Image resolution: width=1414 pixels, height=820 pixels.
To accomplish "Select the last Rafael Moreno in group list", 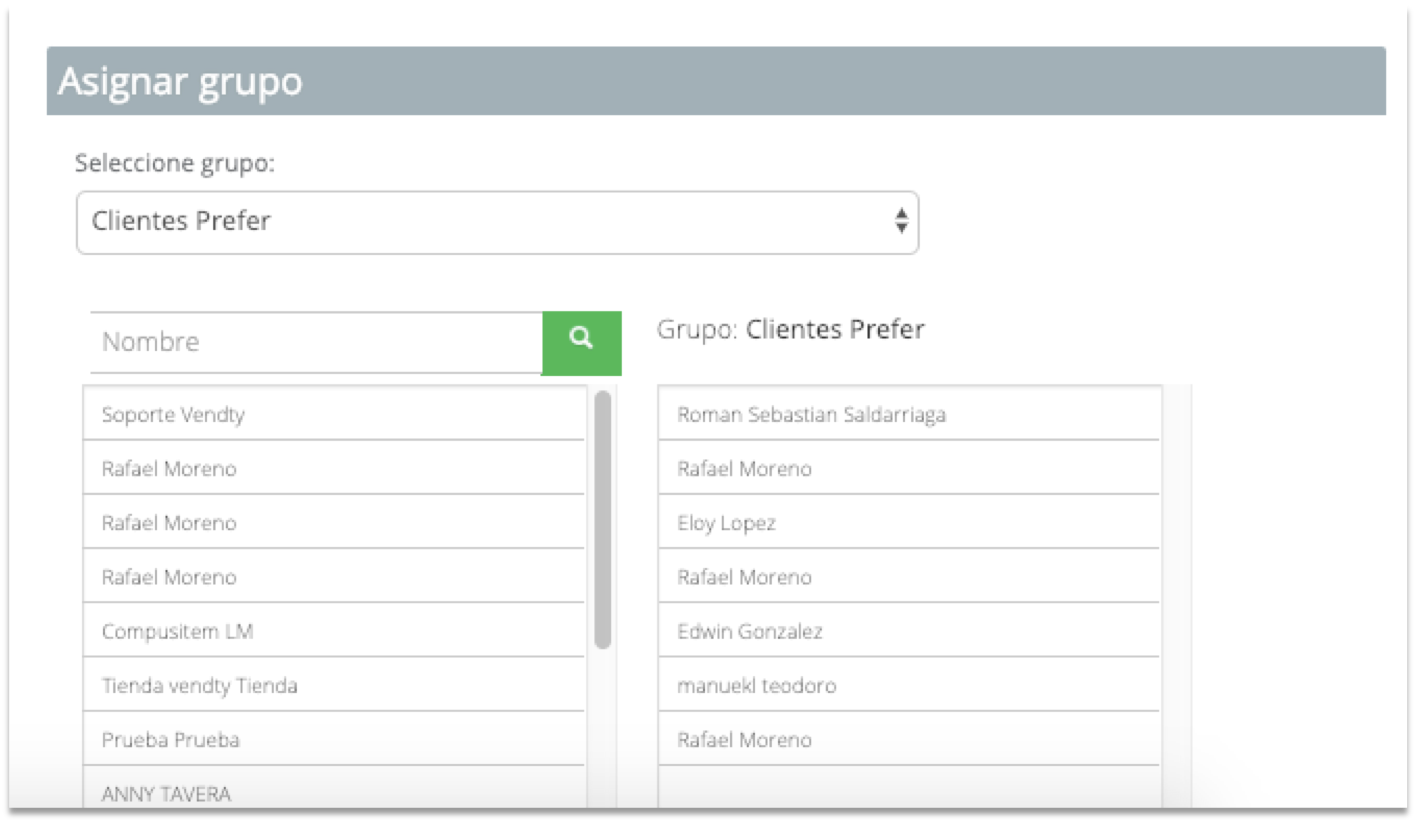I will [x=909, y=740].
